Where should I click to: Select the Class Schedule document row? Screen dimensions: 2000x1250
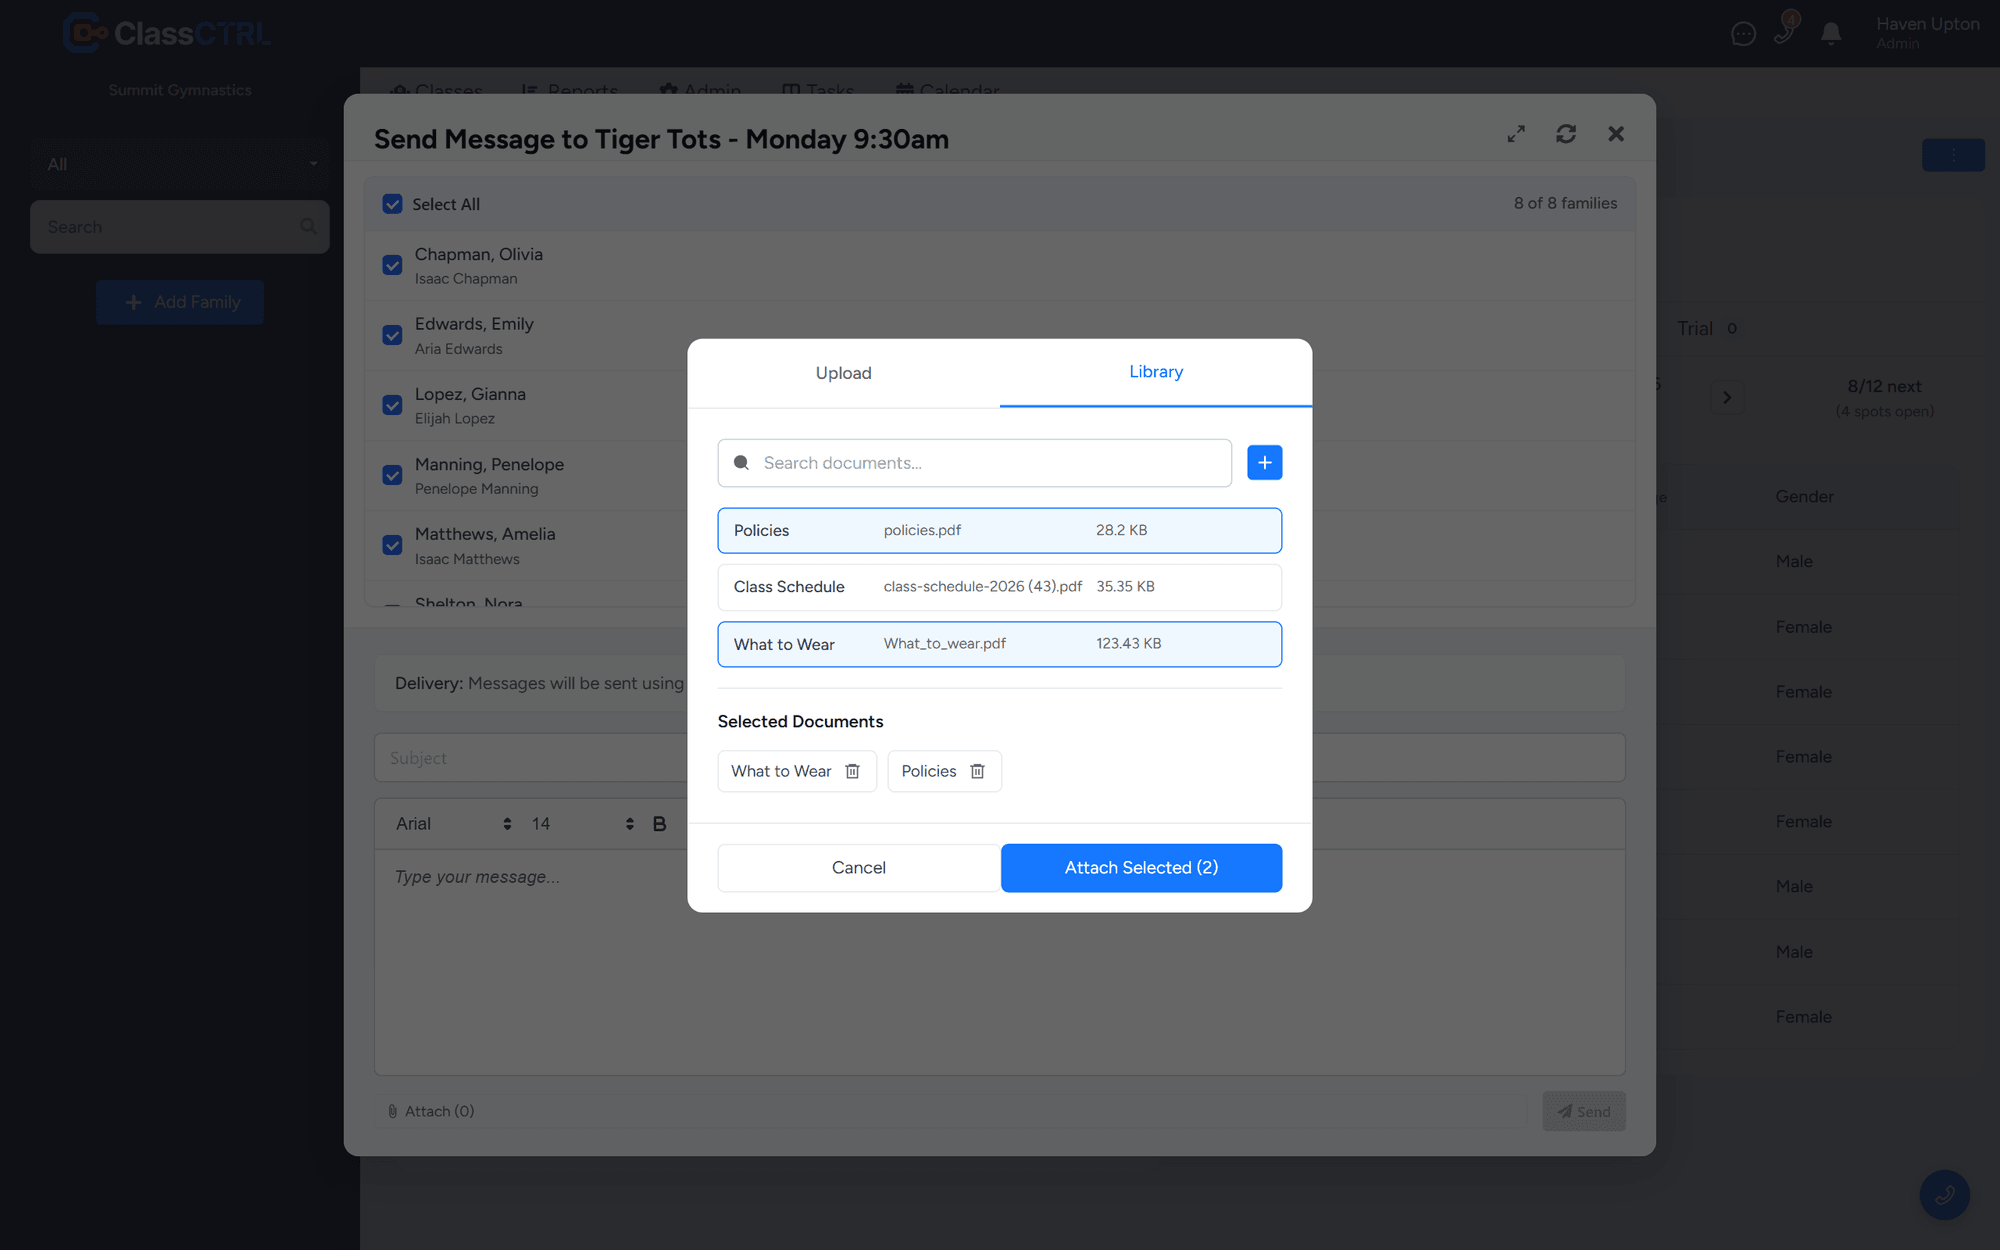pos(999,587)
